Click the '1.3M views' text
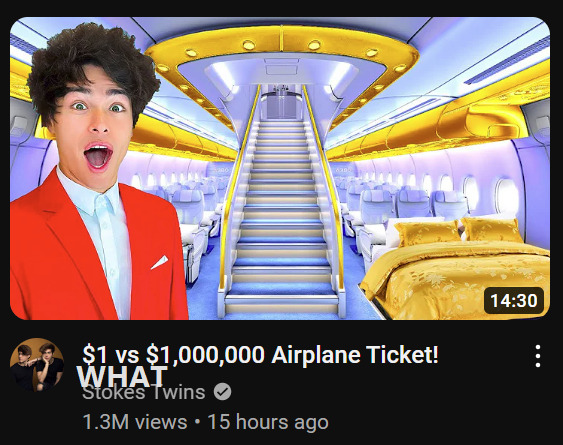This screenshot has width=563, height=445. coord(135,422)
